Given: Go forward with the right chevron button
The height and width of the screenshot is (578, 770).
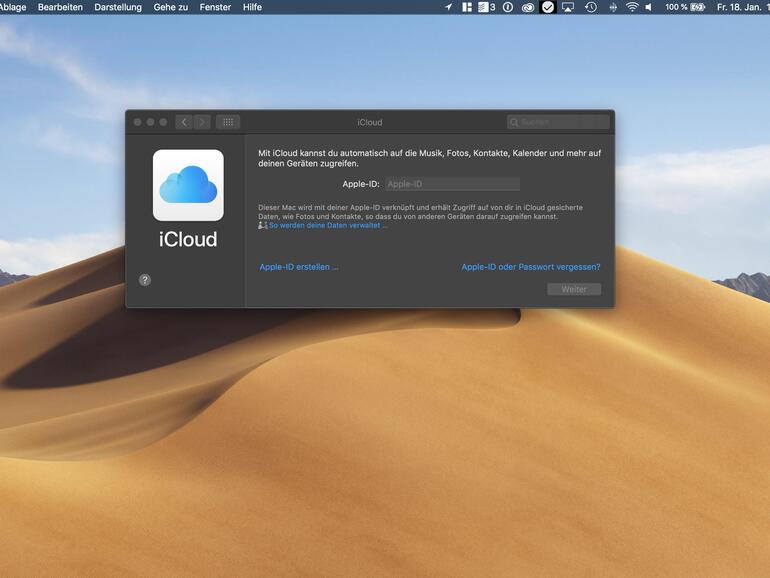Looking at the screenshot, I should coord(202,122).
